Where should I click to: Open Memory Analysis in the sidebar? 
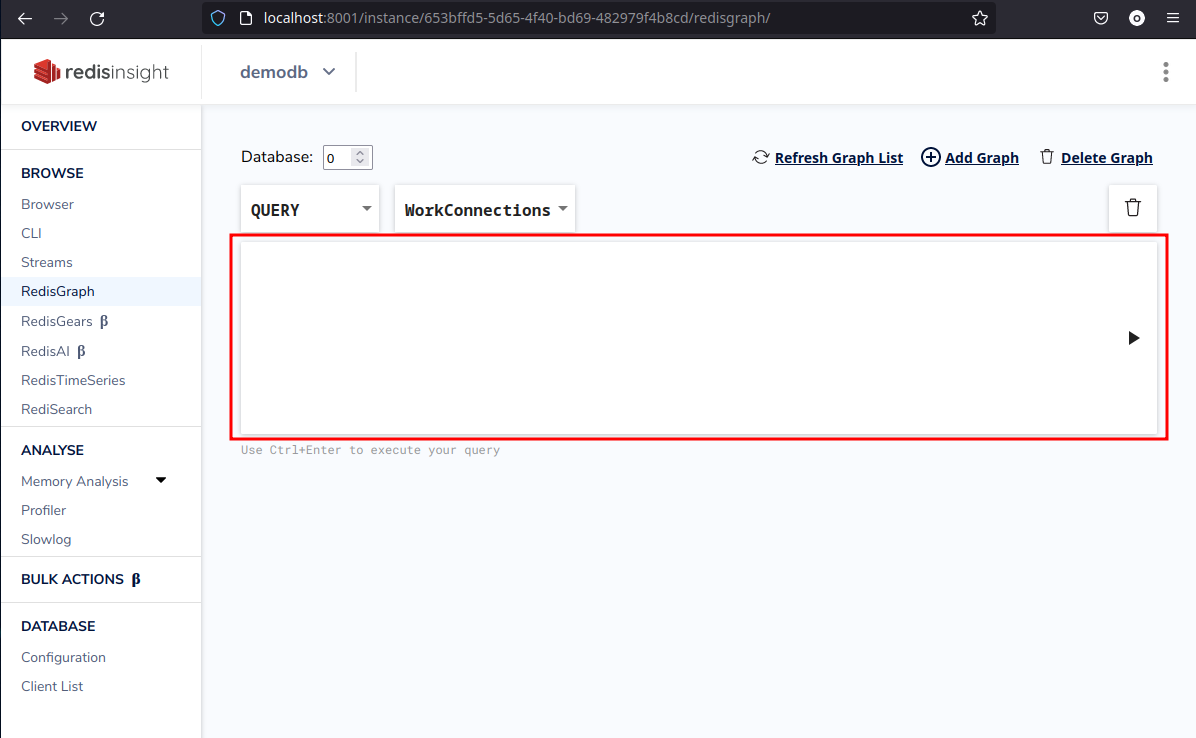(75, 481)
